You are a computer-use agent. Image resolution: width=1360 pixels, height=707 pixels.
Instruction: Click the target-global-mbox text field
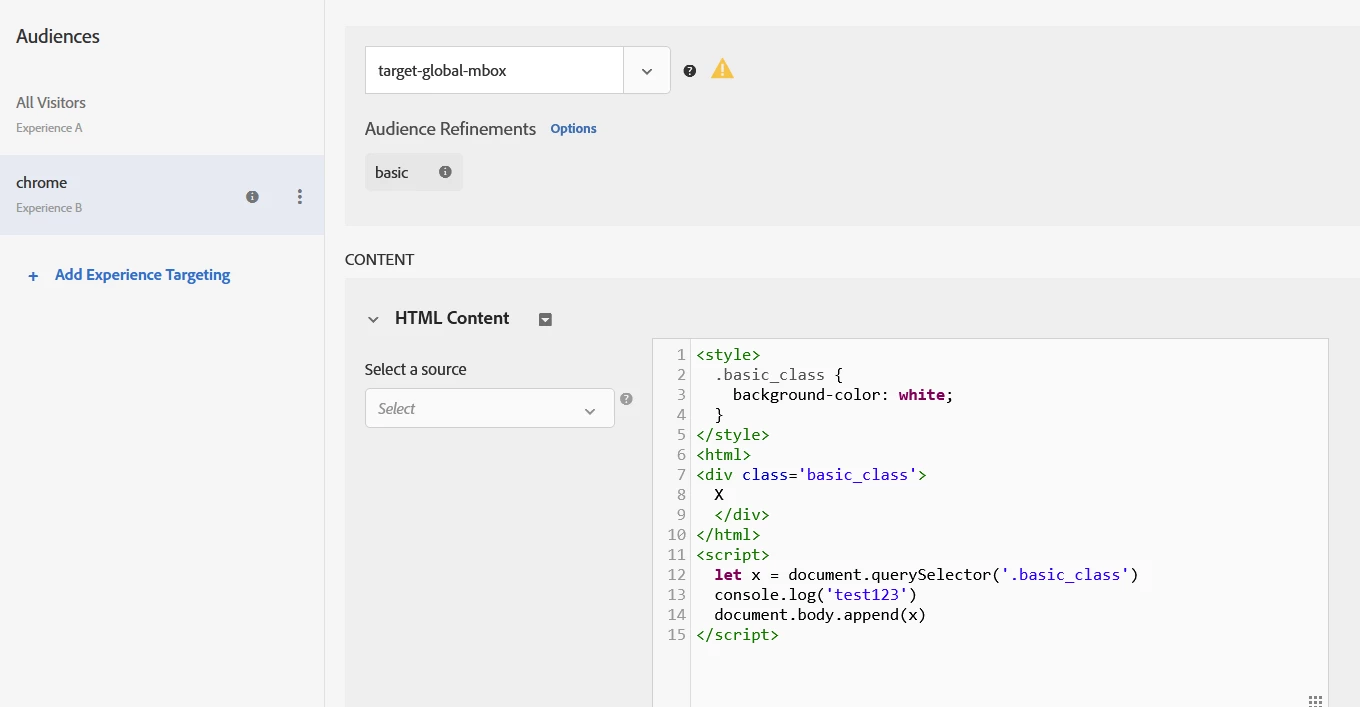pos(494,71)
